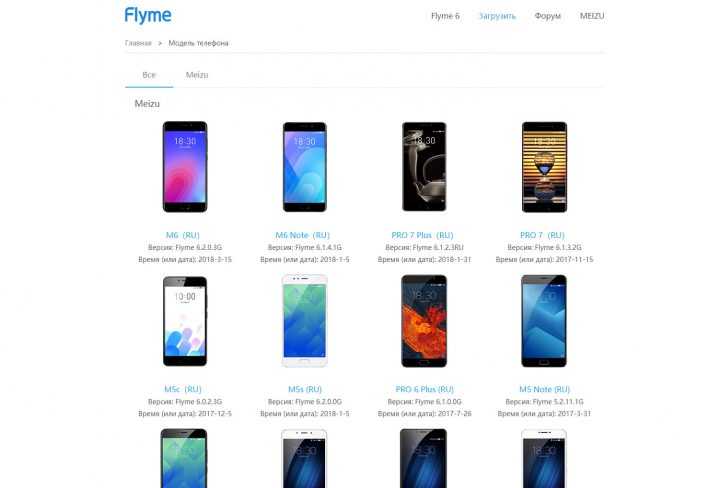This screenshot has width=720, height=488.
Task: Open the PRO 6 Plus (RU) link
Action: click(x=424, y=389)
